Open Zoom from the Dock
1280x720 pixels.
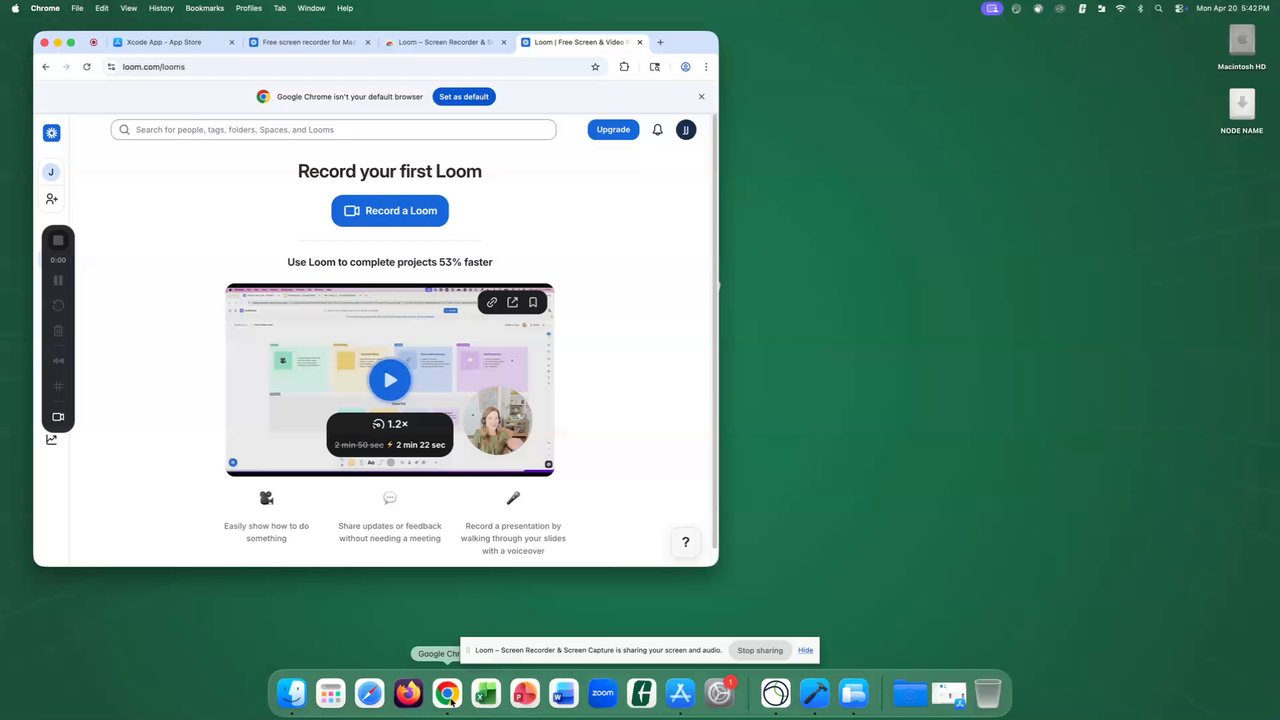(603, 693)
